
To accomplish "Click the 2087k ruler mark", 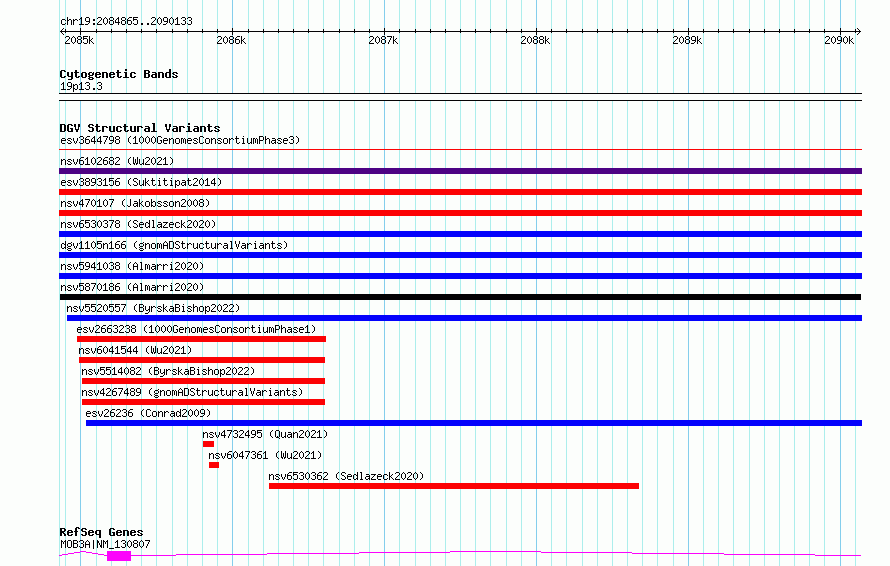I will [x=383, y=40].
